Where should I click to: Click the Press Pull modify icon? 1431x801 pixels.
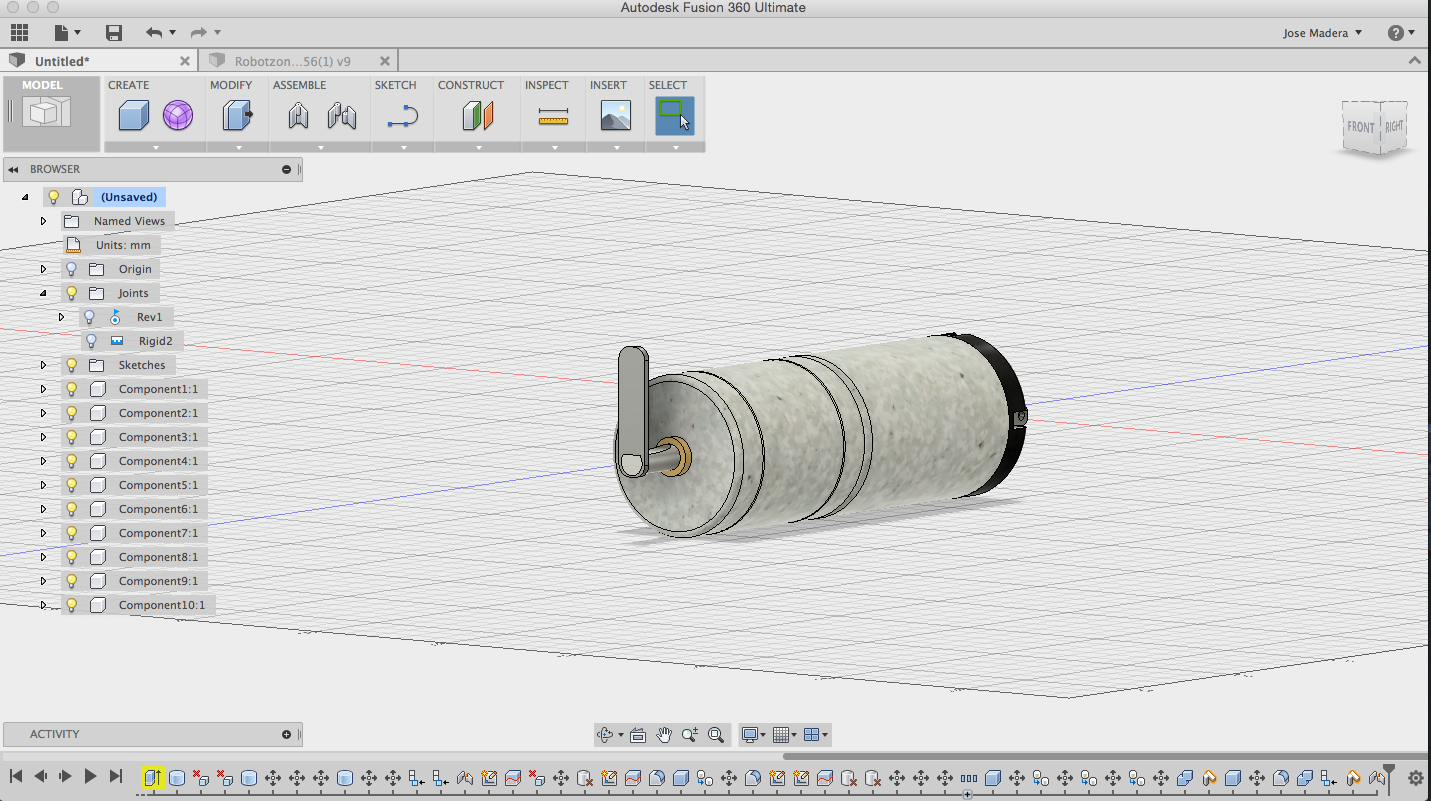[237, 116]
